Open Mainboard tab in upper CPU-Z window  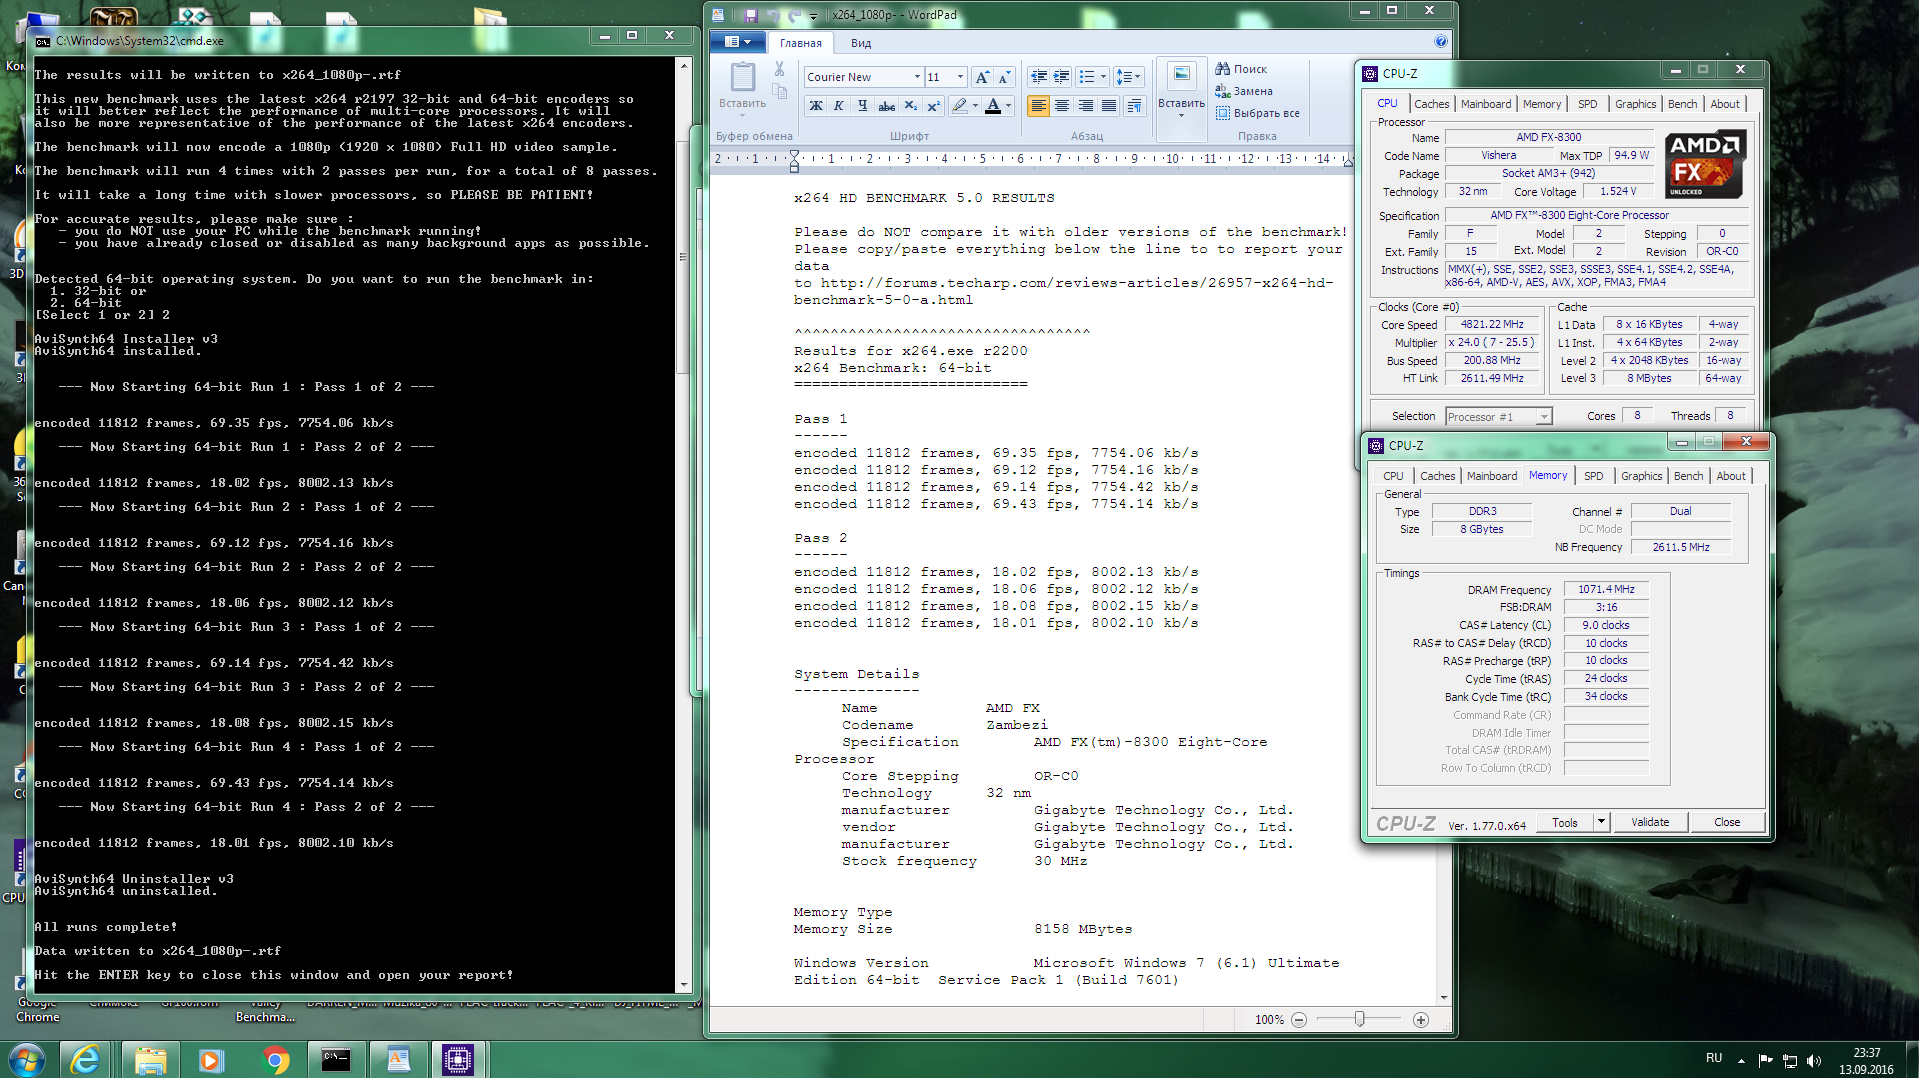[1486, 104]
